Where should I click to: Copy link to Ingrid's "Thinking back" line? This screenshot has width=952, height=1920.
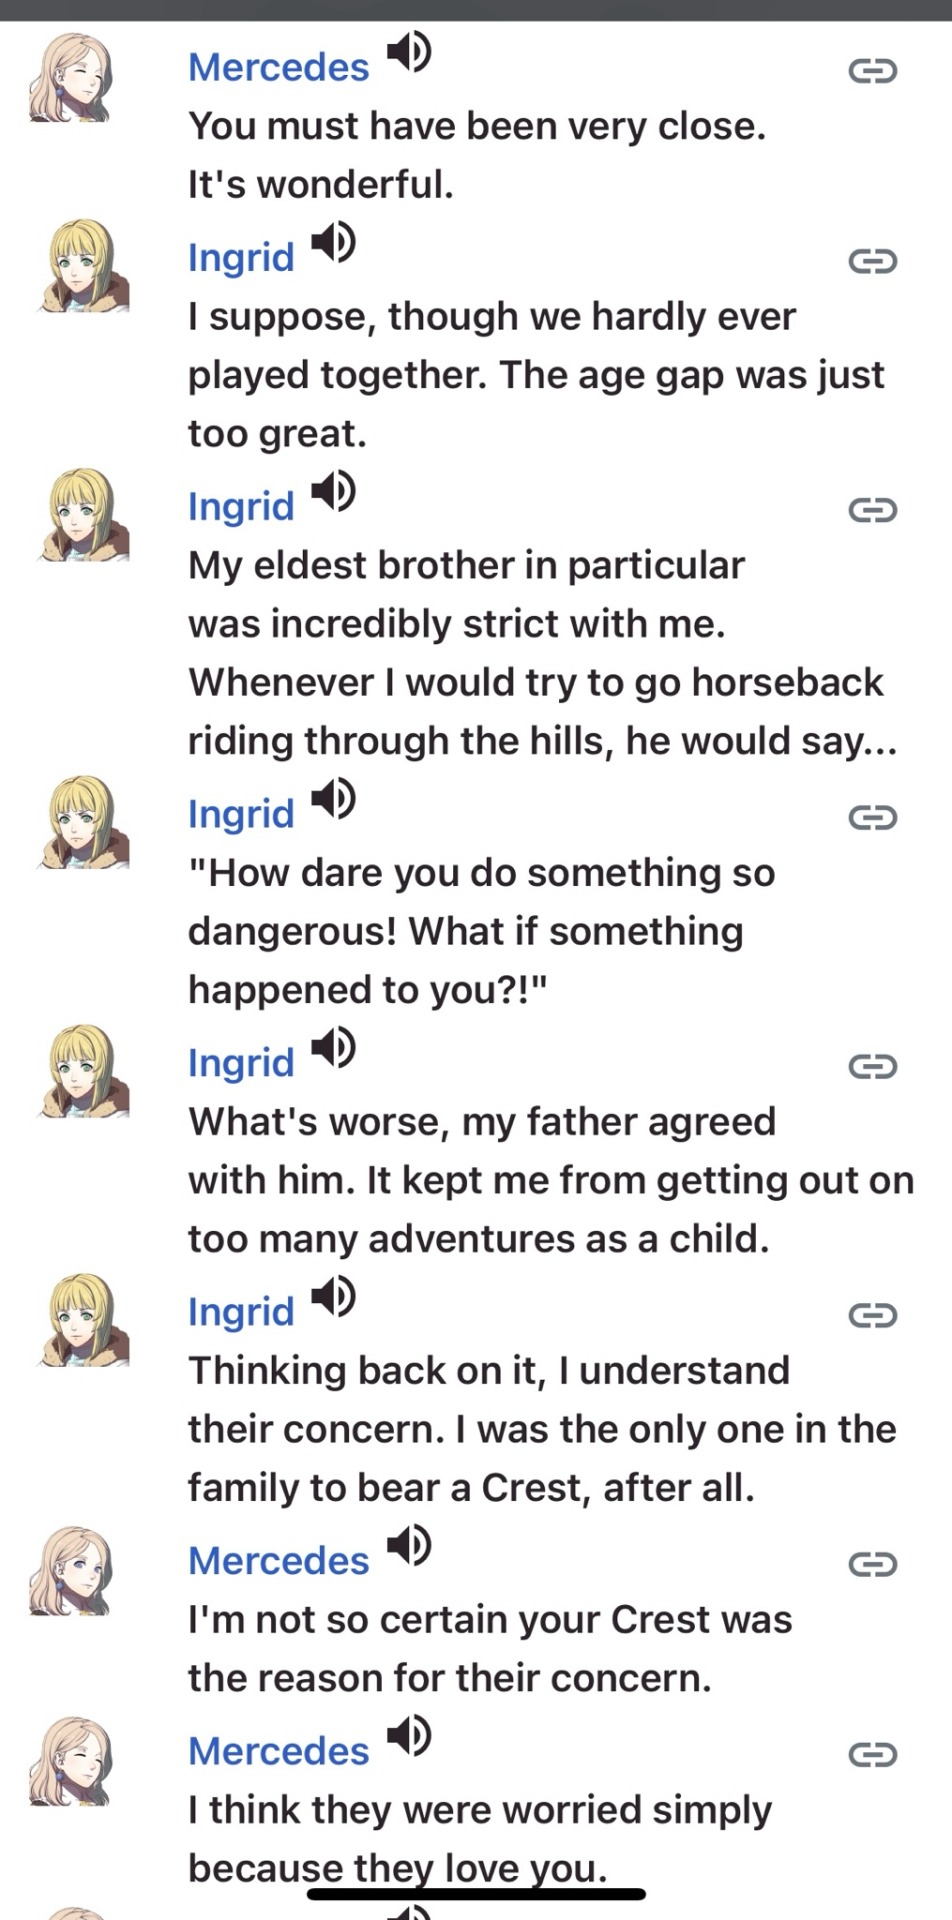point(872,1315)
